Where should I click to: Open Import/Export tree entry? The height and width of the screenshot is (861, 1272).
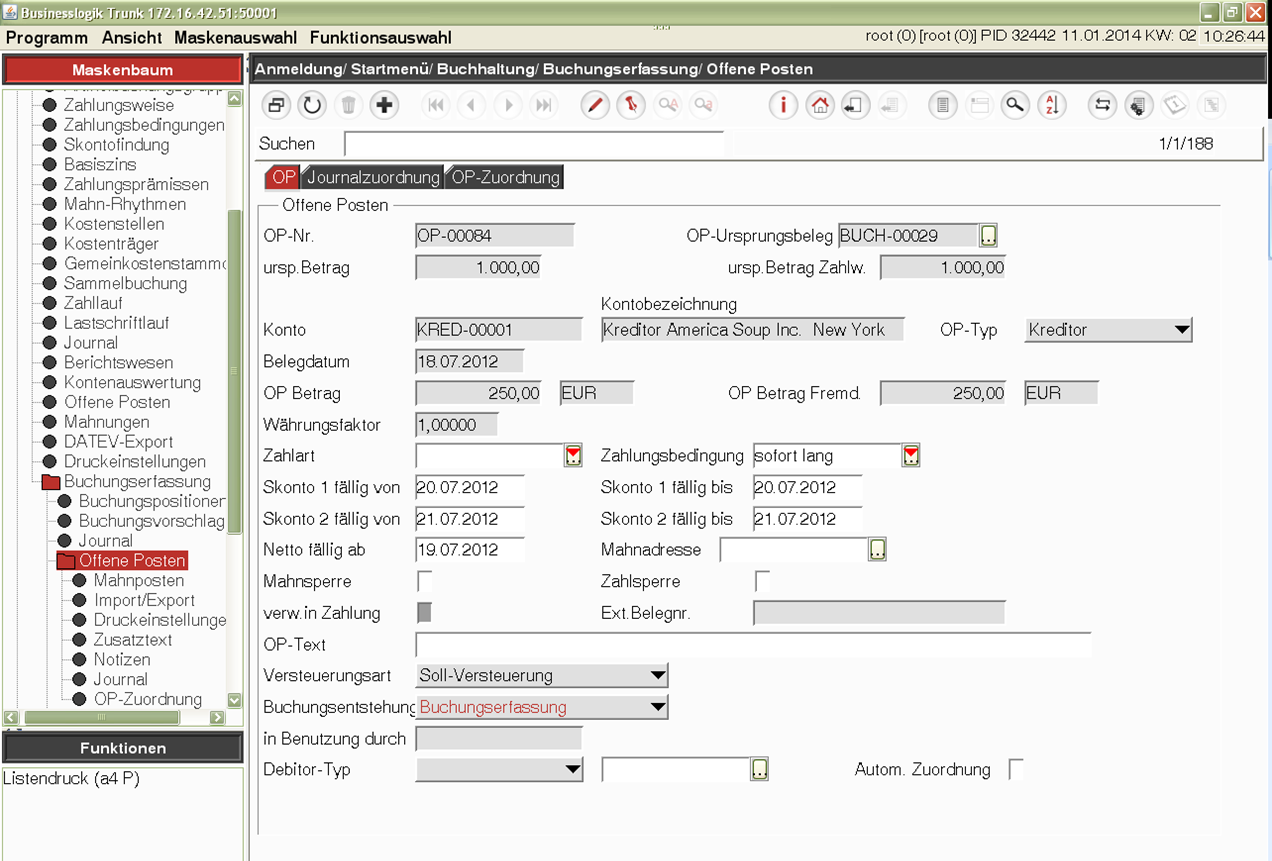tap(144, 600)
